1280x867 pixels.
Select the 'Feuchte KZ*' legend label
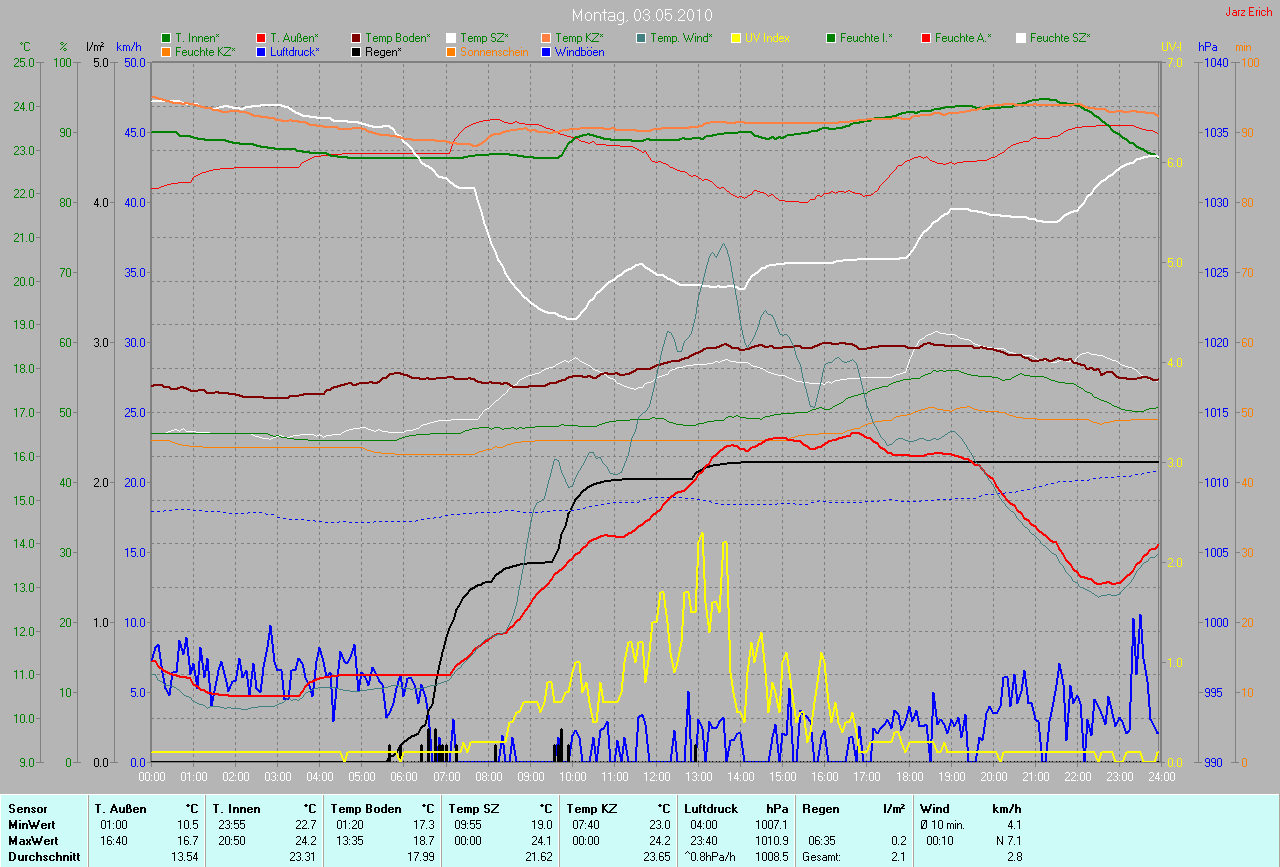[x=205, y=51]
